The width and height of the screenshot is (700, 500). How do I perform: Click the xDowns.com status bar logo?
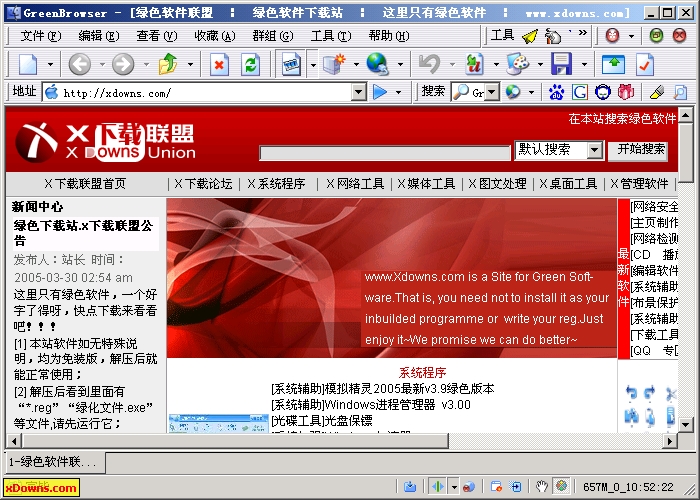[x=42, y=488]
